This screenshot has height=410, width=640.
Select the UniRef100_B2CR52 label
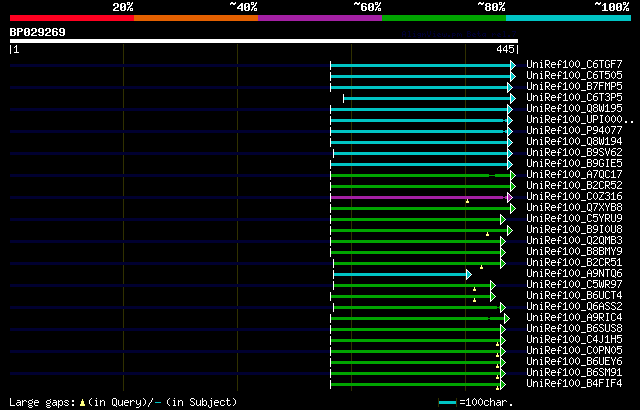(x=574, y=186)
